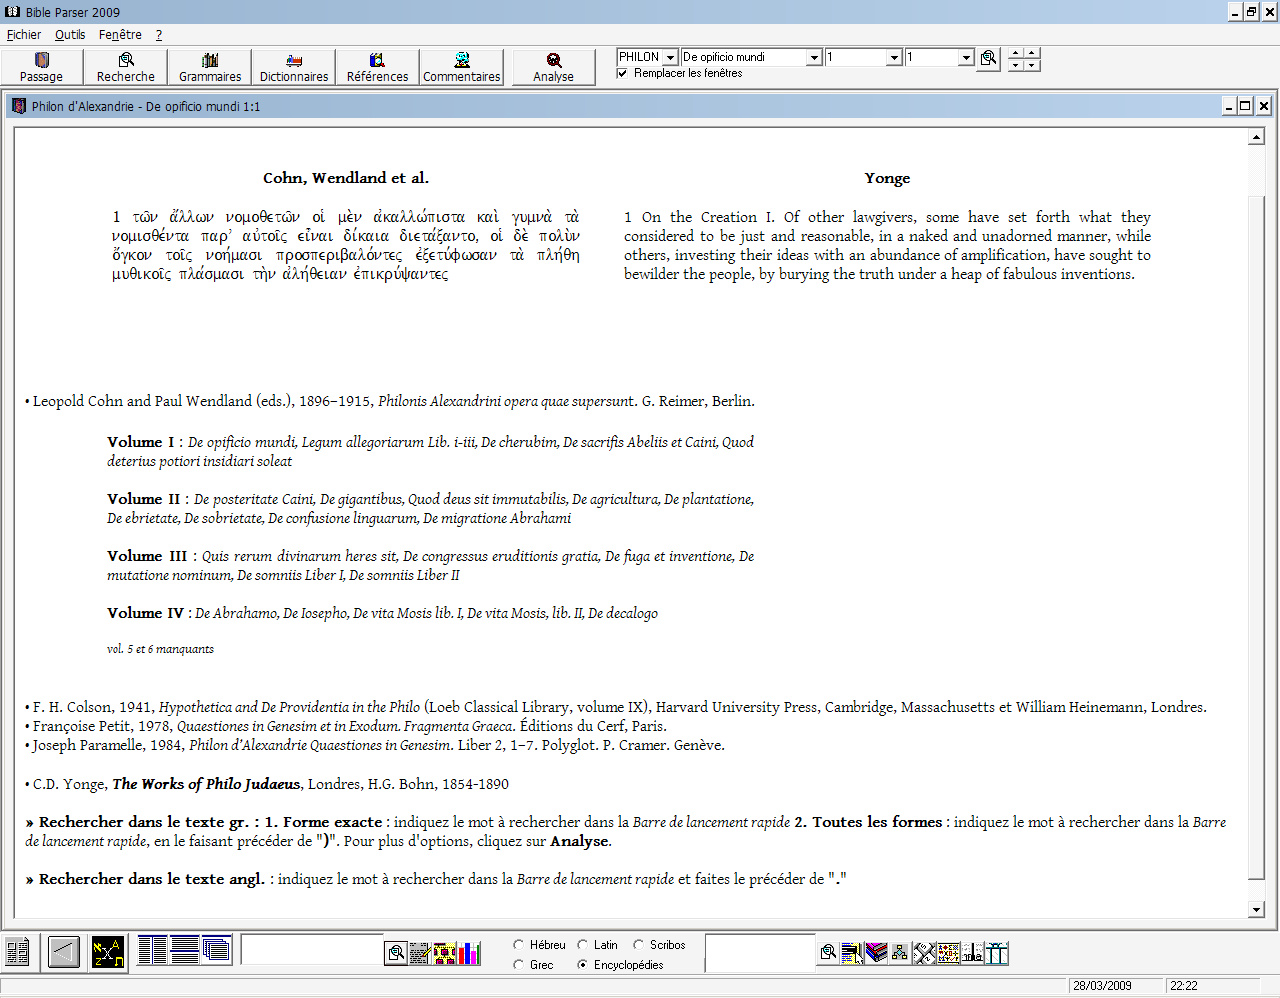
Task: Click the Volume I label
Action: pyautogui.click(x=141, y=442)
